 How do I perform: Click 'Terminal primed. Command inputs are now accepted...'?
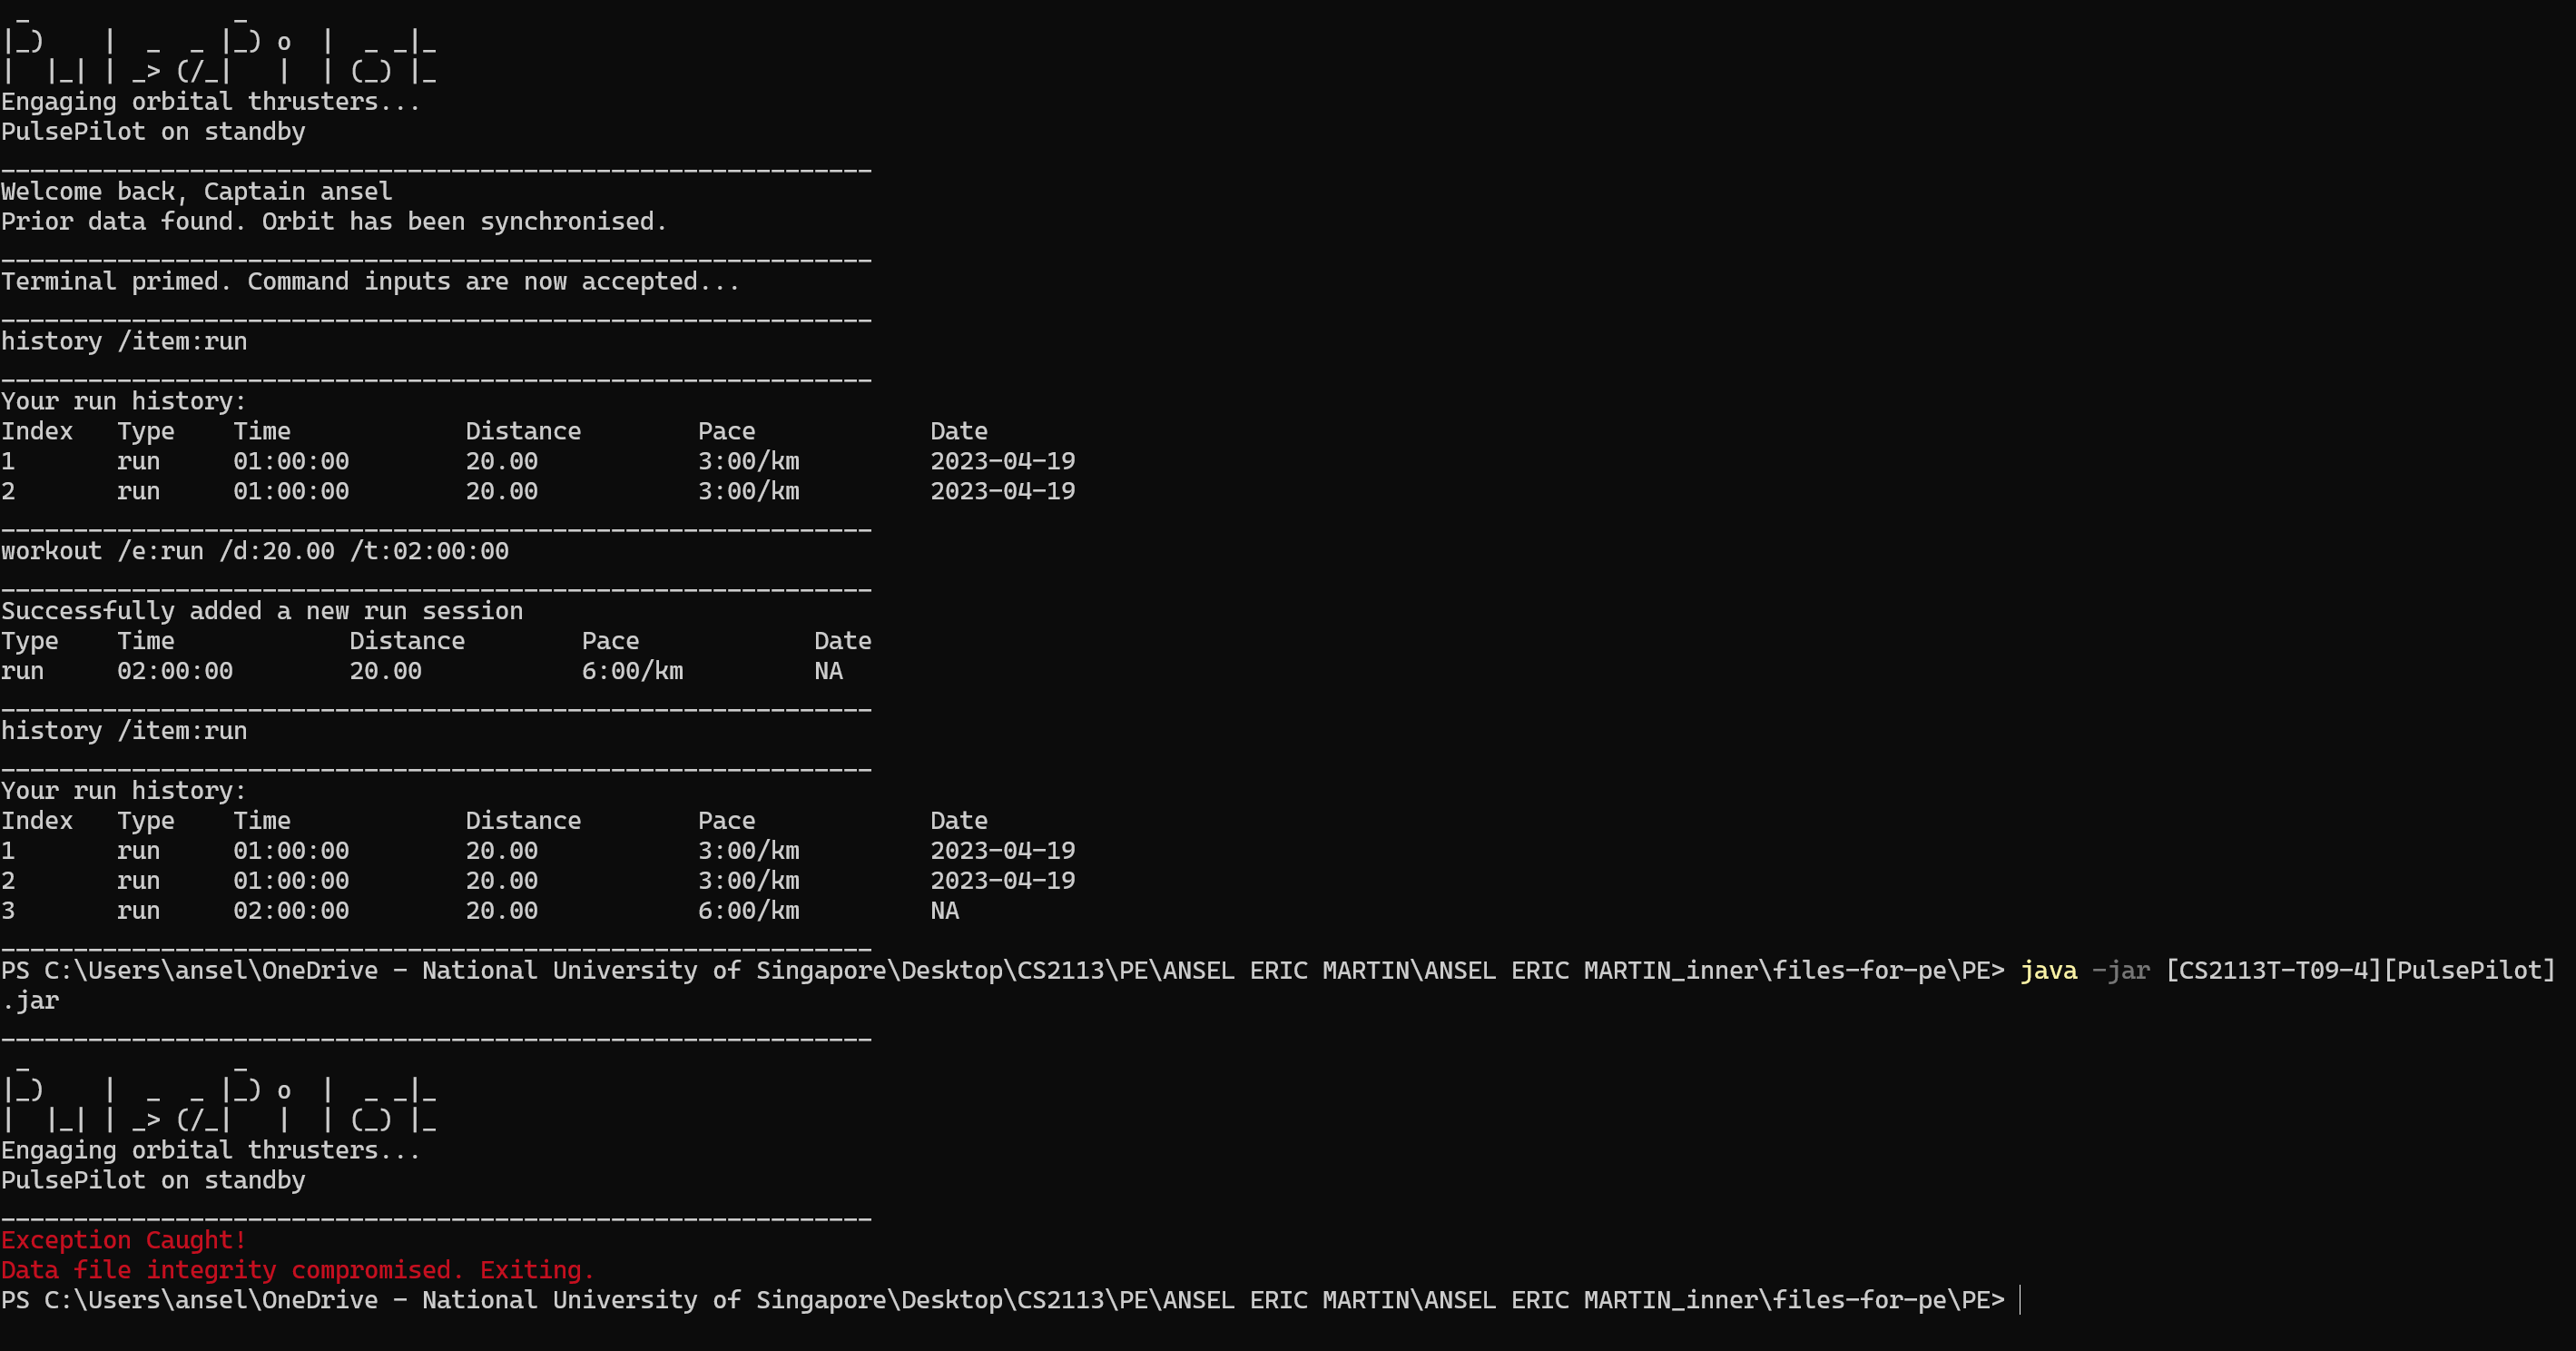(370, 281)
